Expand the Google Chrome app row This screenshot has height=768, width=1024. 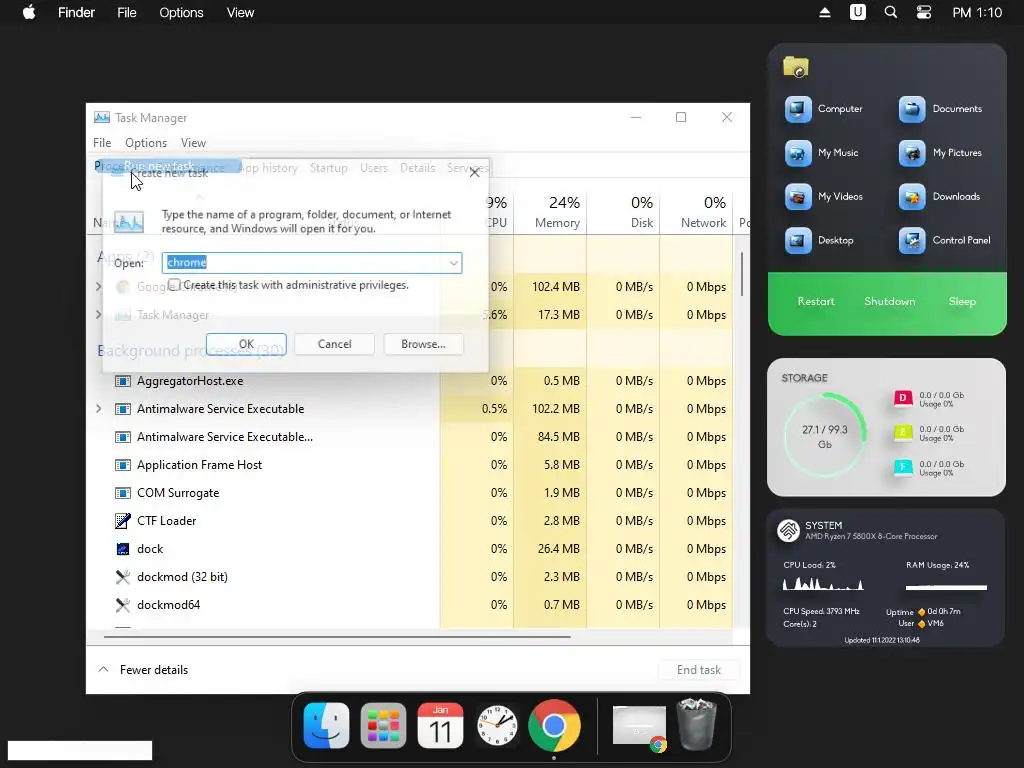[x=99, y=287]
